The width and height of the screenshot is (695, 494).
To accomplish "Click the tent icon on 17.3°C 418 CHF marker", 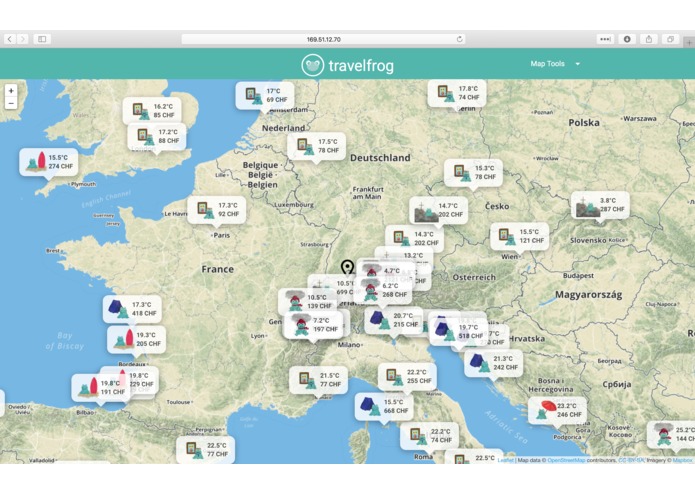I will [x=118, y=309].
